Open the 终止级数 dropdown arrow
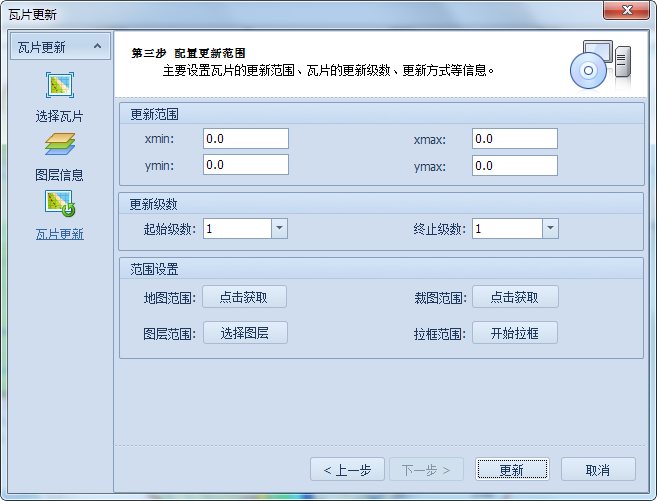This screenshot has width=657, height=501. pos(550,229)
